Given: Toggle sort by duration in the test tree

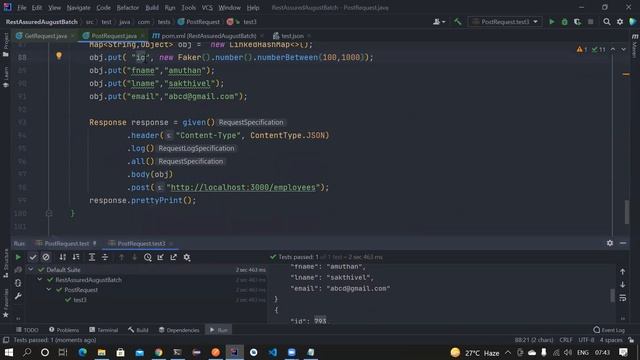Looking at the screenshot, I should (76, 257).
